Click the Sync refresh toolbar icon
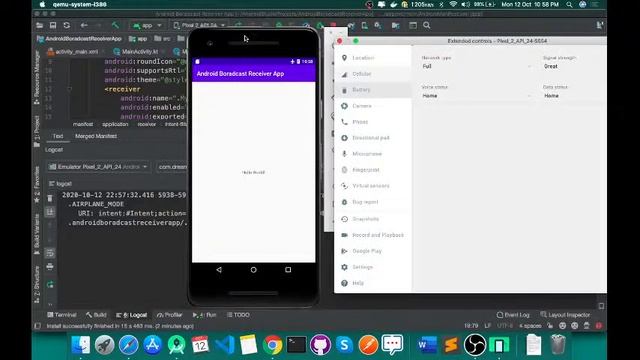Viewport: 640px width, 360px height. 67,25
